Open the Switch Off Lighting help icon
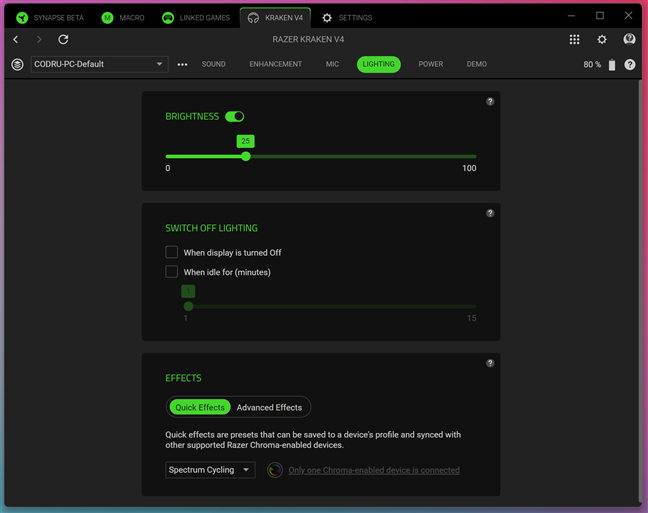This screenshot has width=648, height=513. (x=490, y=213)
